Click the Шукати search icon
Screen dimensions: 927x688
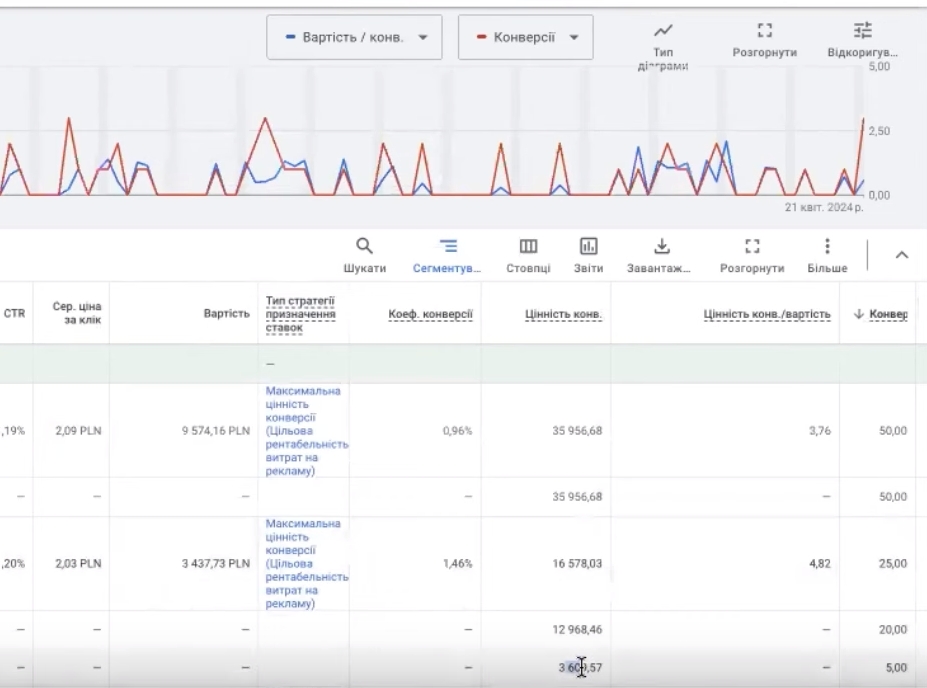click(364, 246)
